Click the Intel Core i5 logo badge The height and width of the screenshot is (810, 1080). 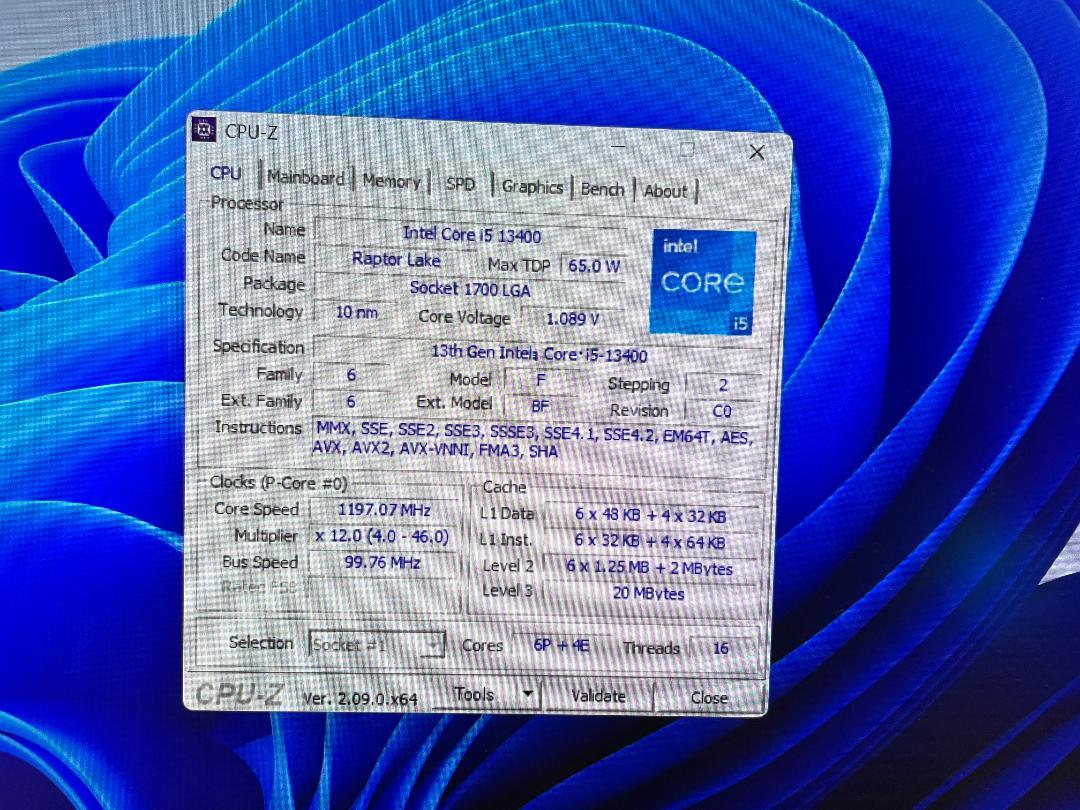(x=703, y=282)
